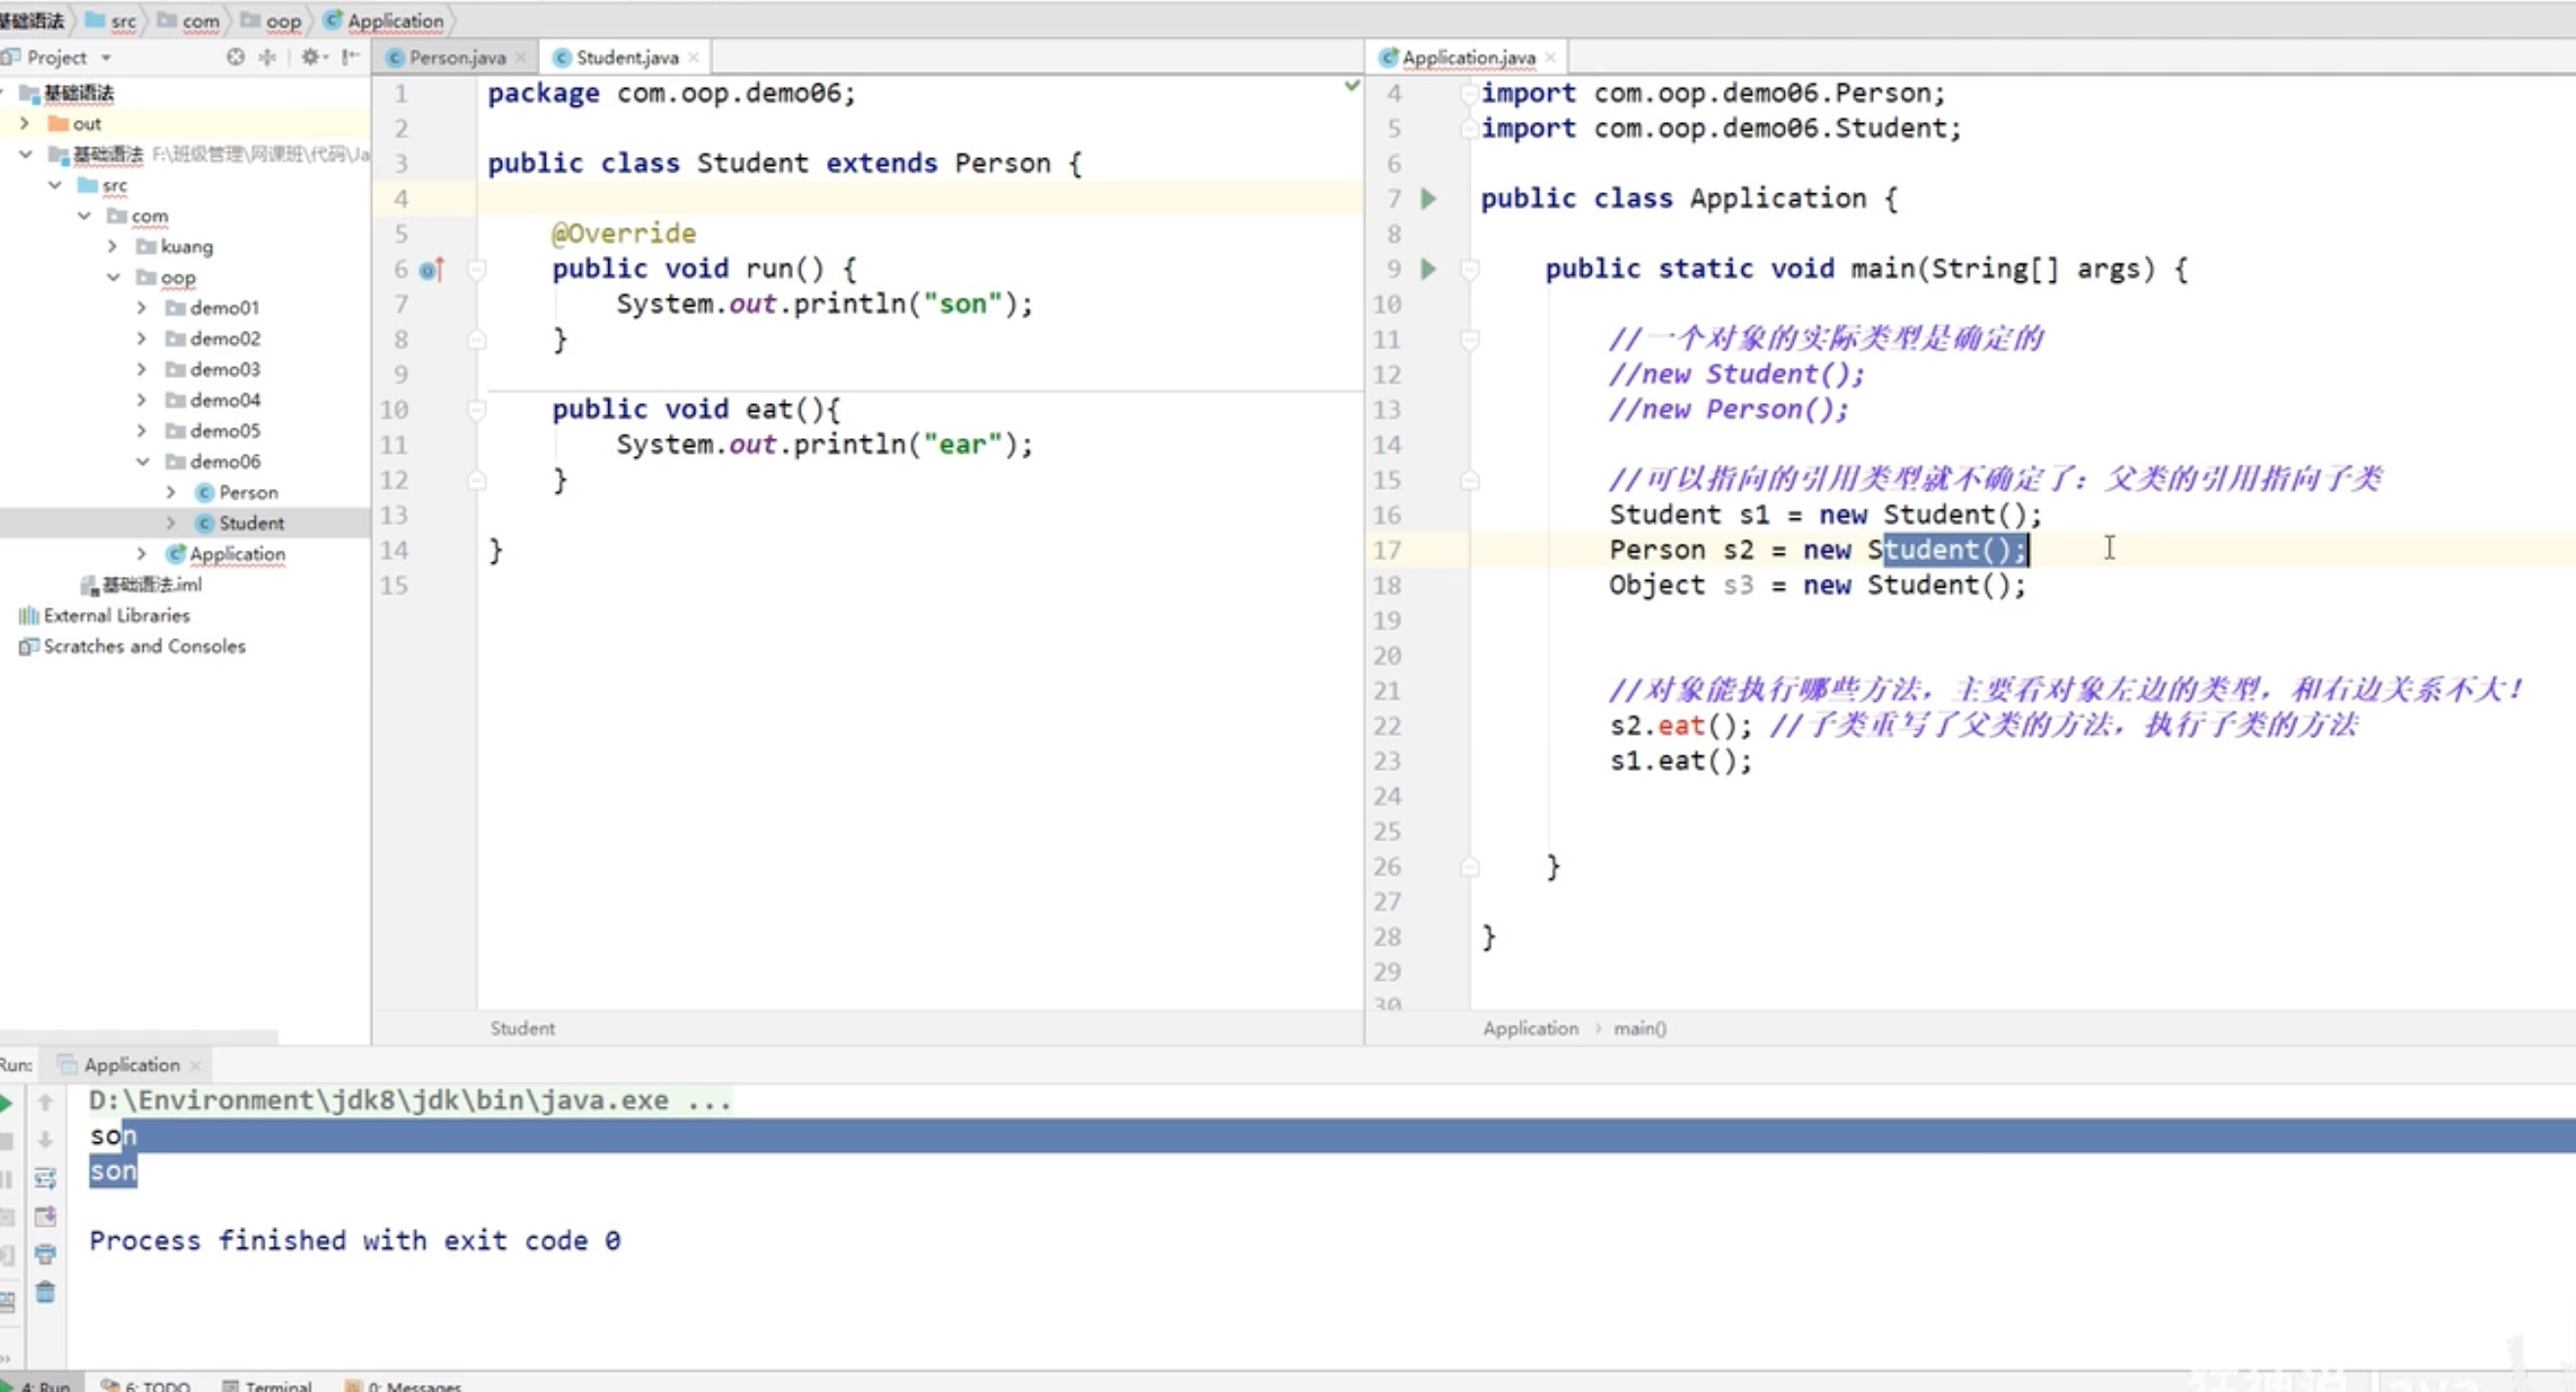Image resolution: width=2576 pixels, height=1392 pixels.
Task: Click the scroll-from-source target icon
Action: 235,57
